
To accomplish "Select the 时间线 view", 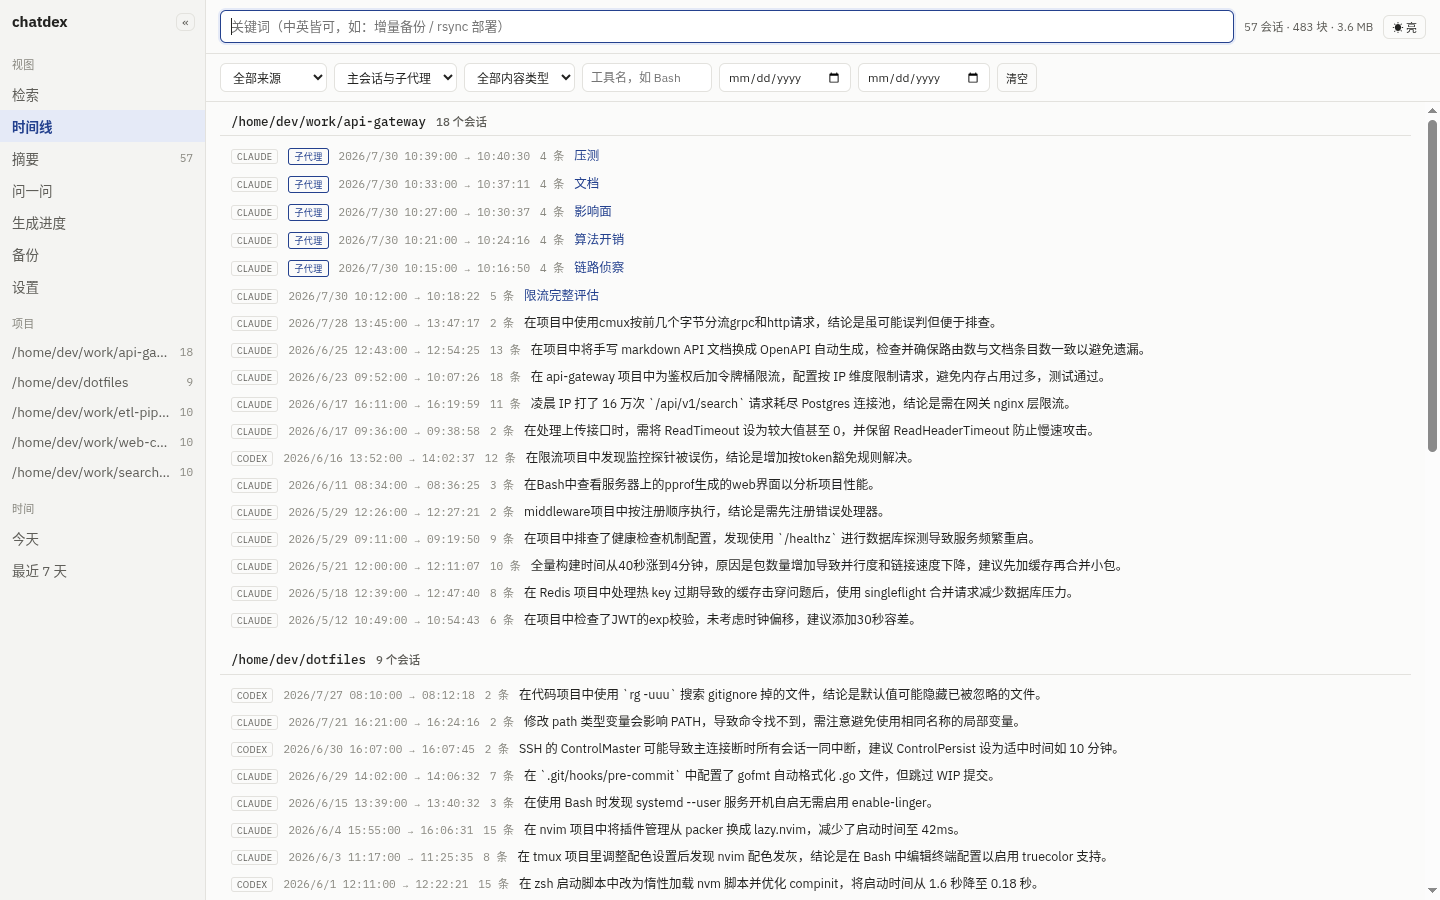I will (x=102, y=127).
